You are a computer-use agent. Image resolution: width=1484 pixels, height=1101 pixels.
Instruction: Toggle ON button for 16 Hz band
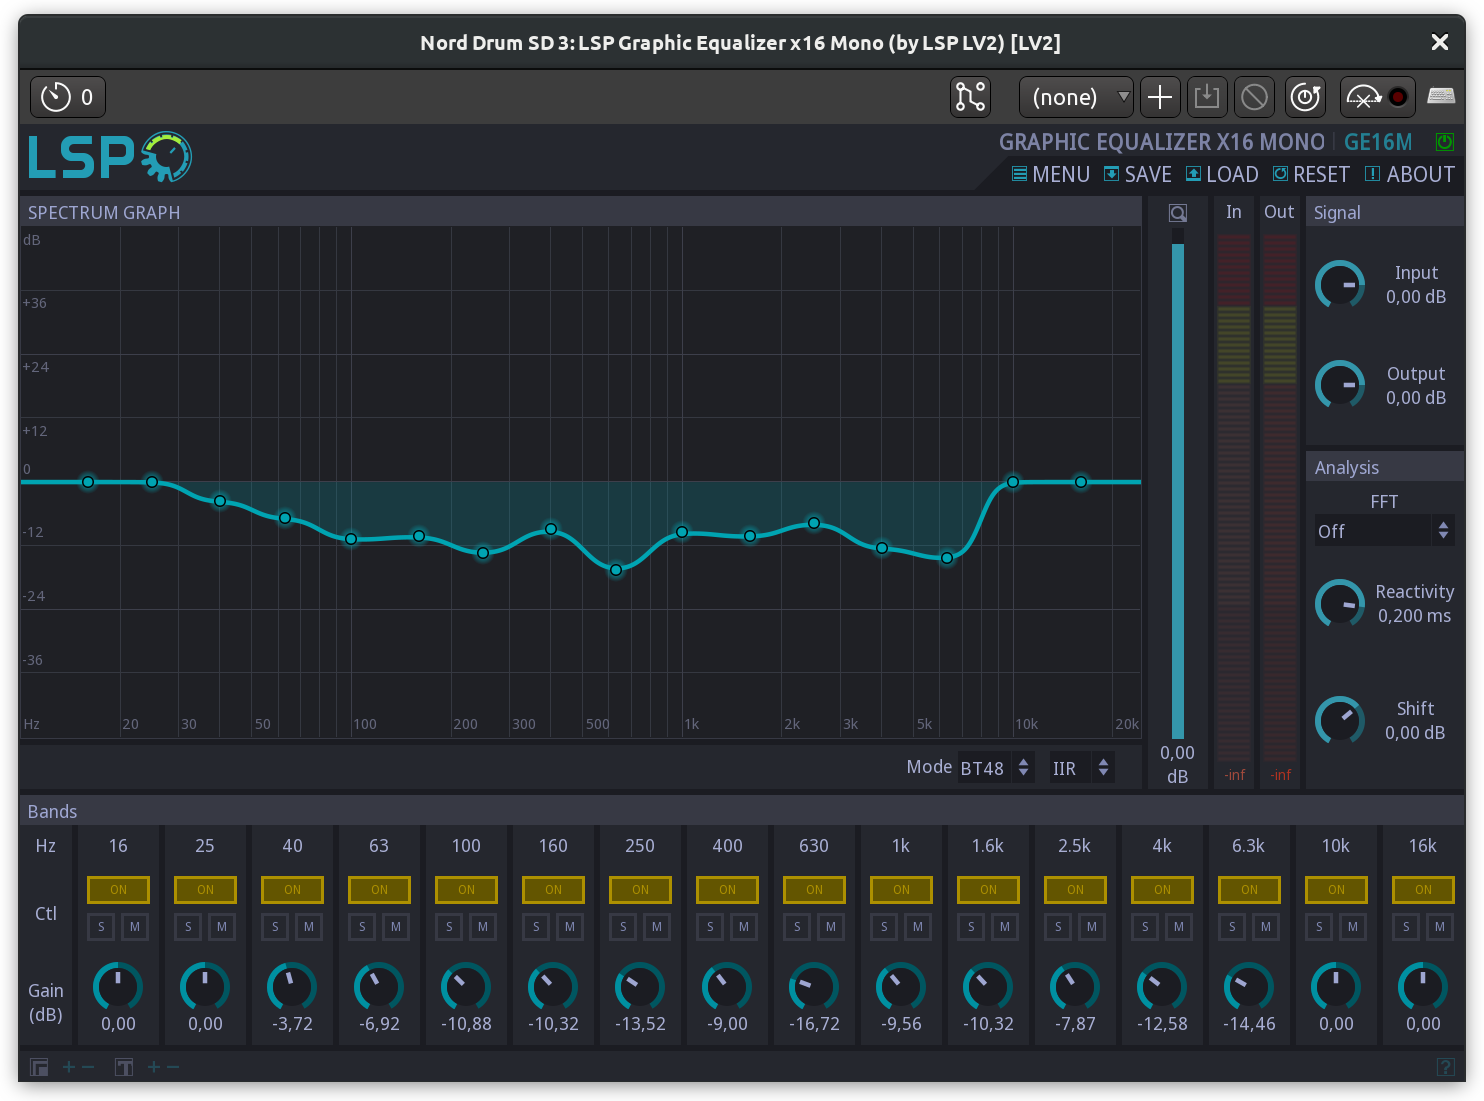118,889
